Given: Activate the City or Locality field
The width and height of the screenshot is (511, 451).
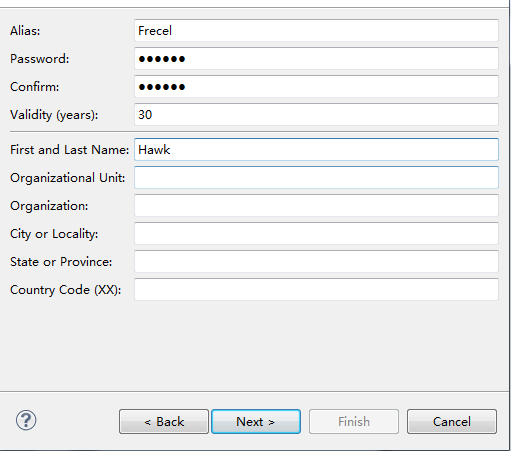Looking at the screenshot, I should [316, 234].
